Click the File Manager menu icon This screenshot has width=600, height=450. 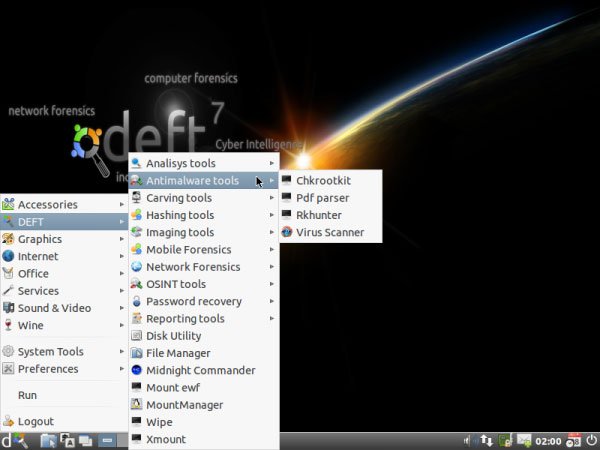[x=137, y=353]
